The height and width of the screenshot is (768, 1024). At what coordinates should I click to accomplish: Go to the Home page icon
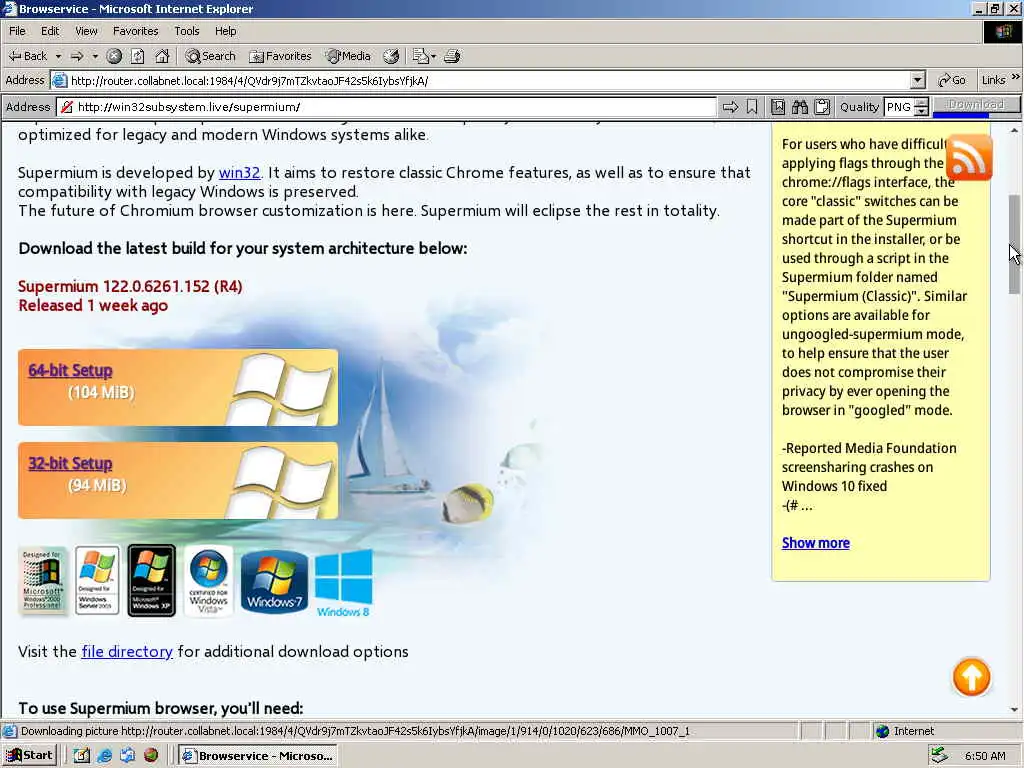162,56
